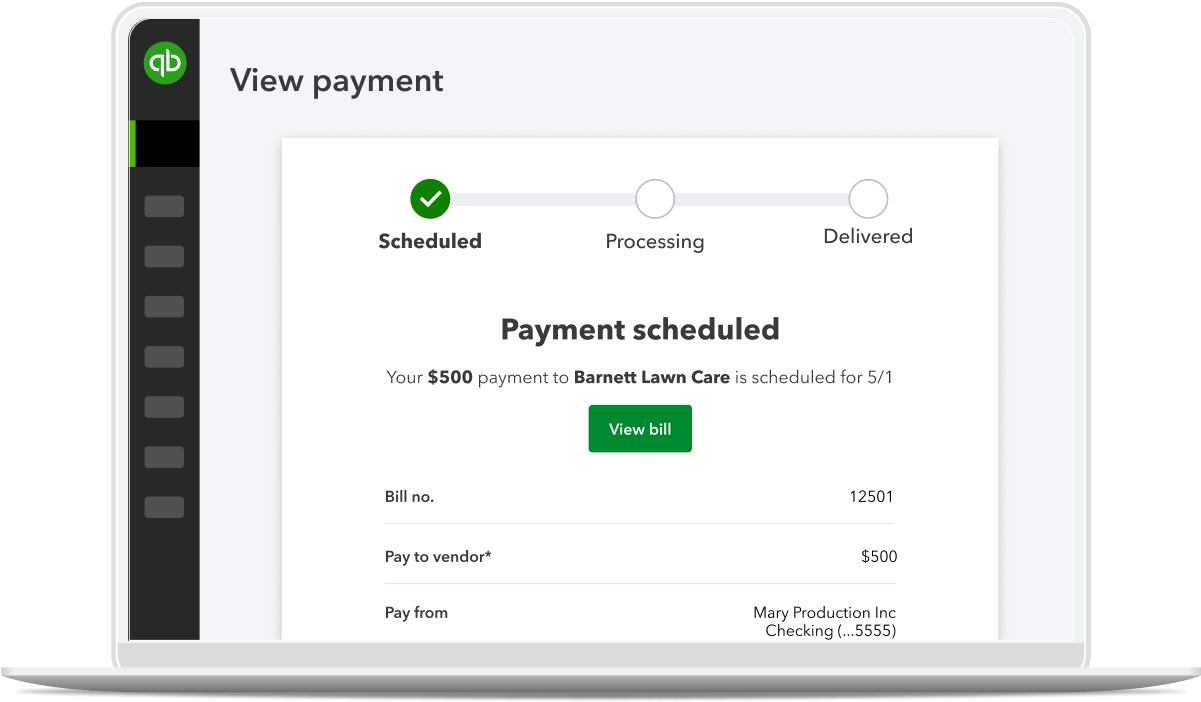Click the green Scheduled checkmark step
This screenshot has width=1201, height=702.
pyautogui.click(x=430, y=199)
